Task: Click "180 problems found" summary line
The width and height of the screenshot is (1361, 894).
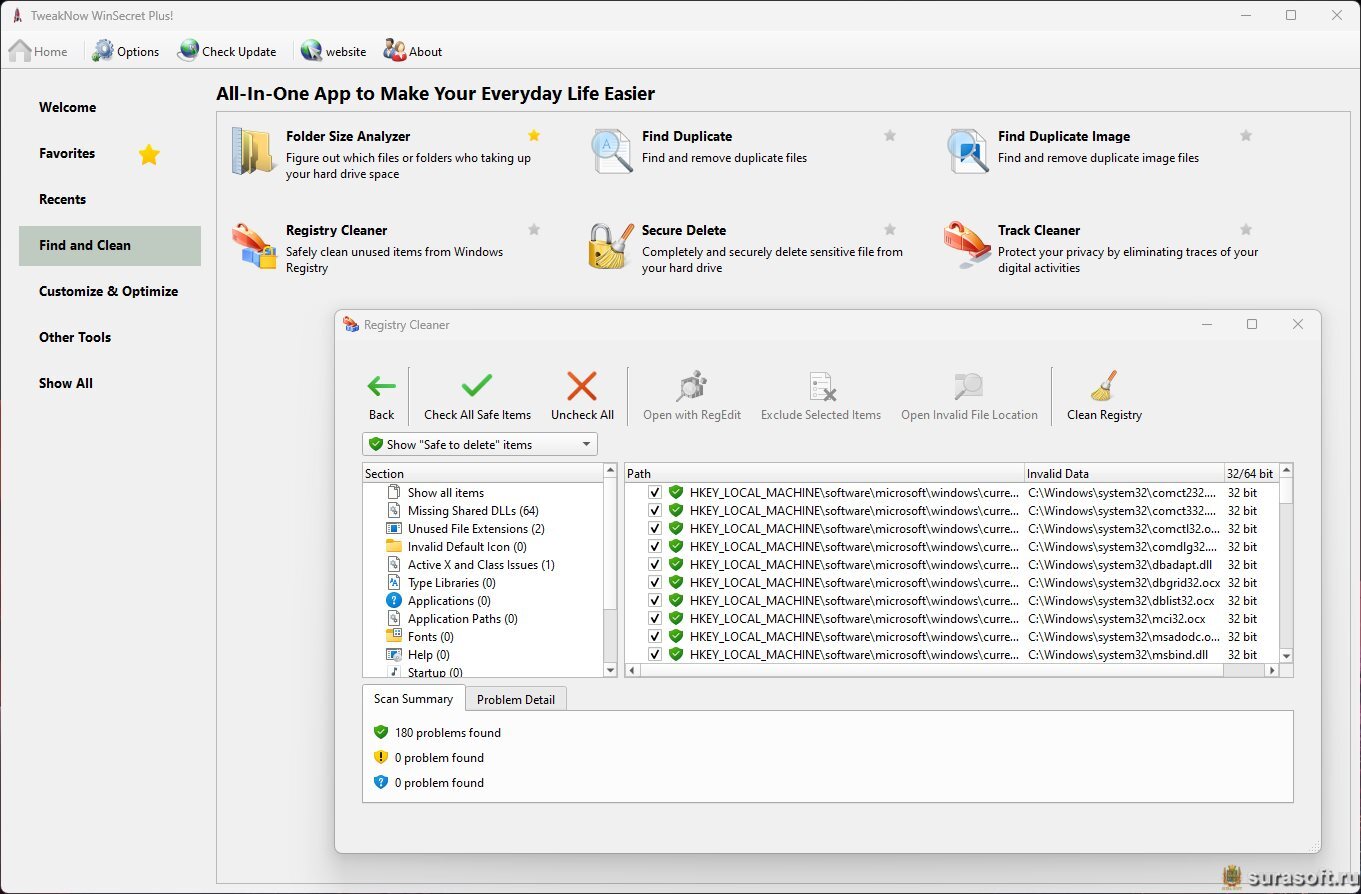Action: pyautogui.click(x=448, y=732)
